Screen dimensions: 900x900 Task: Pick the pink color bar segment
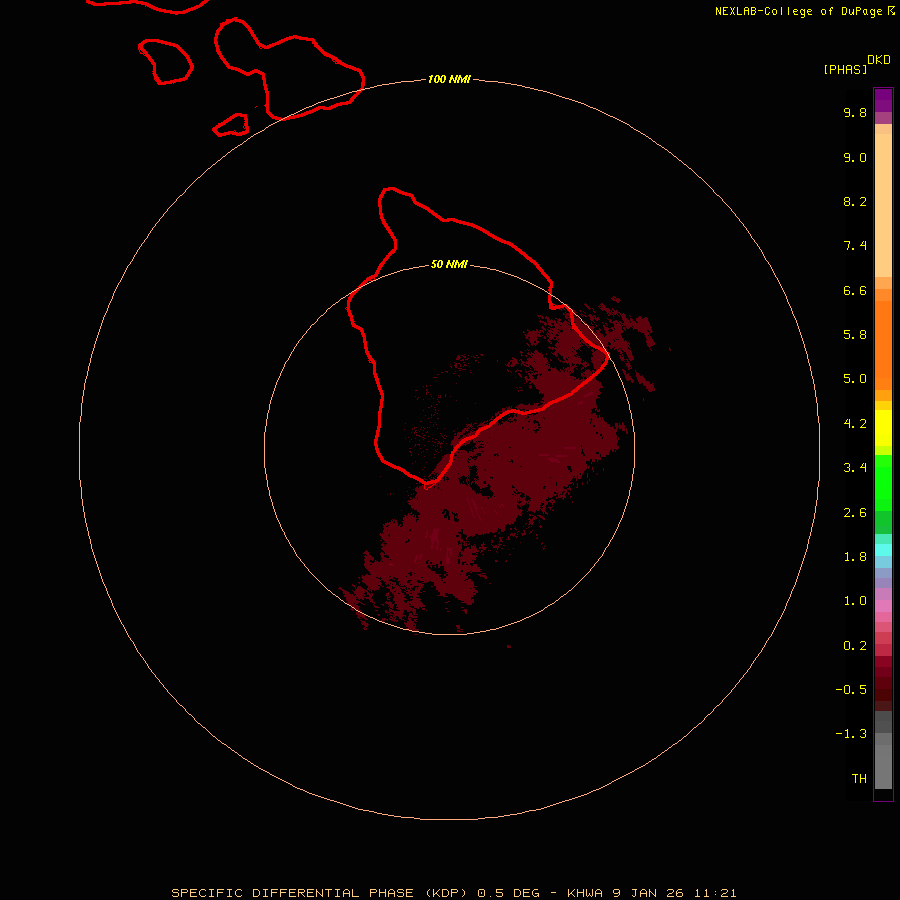pyautogui.click(x=883, y=606)
